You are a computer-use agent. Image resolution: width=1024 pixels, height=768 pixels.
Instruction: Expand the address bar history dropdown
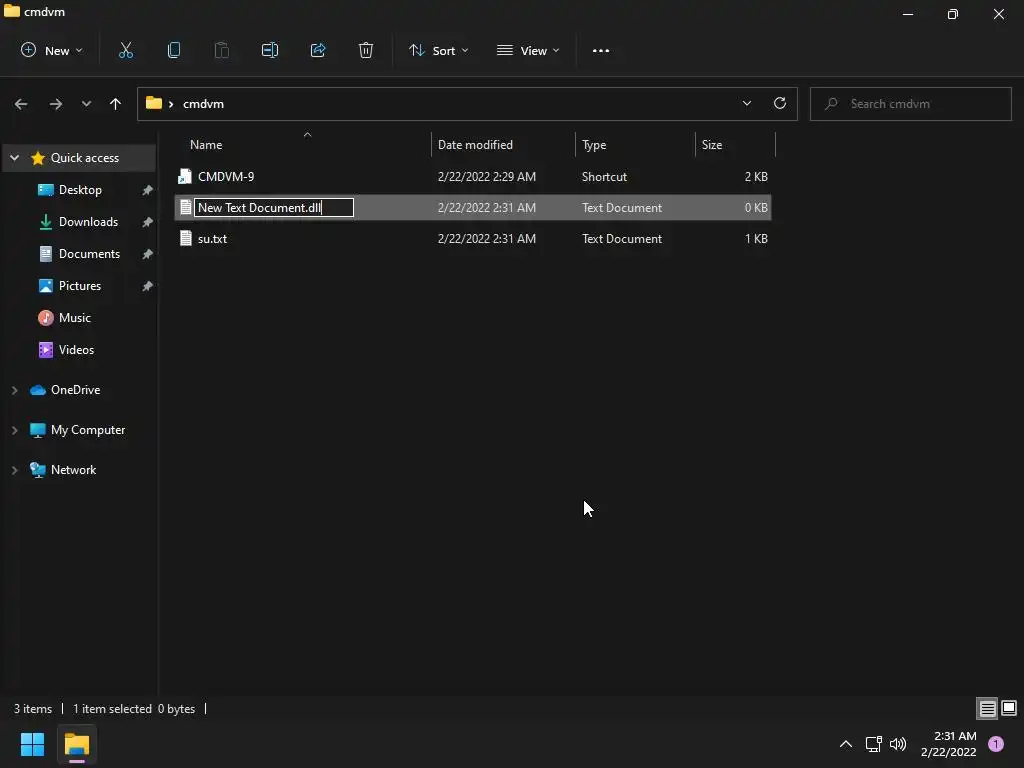[x=746, y=104]
